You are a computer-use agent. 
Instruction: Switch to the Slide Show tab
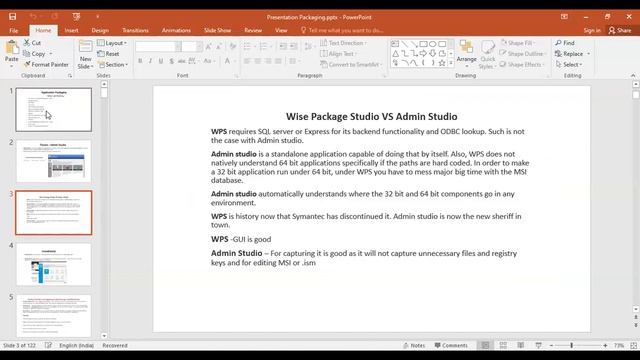click(217, 30)
